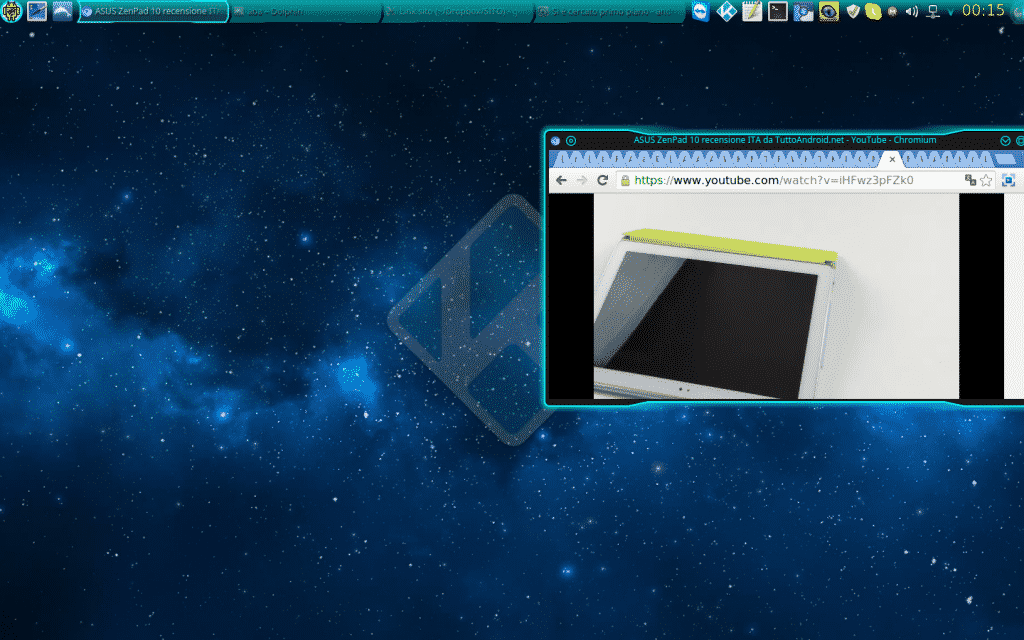The width and height of the screenshot is (1024, 640).
Task: Switch to the Dolphin window taskbar entry
Action: point(305,11)
